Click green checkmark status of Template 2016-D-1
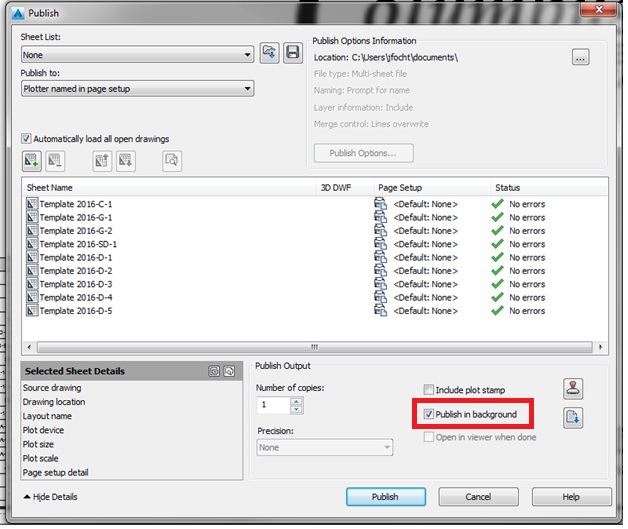This screenshot has height=529, width=628. (497, 257)
